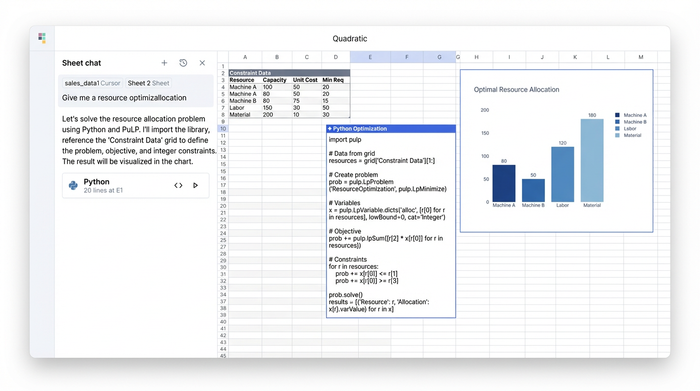Select column K header
The width and height of the screenshot is (700, 391).
click(575, 57)
